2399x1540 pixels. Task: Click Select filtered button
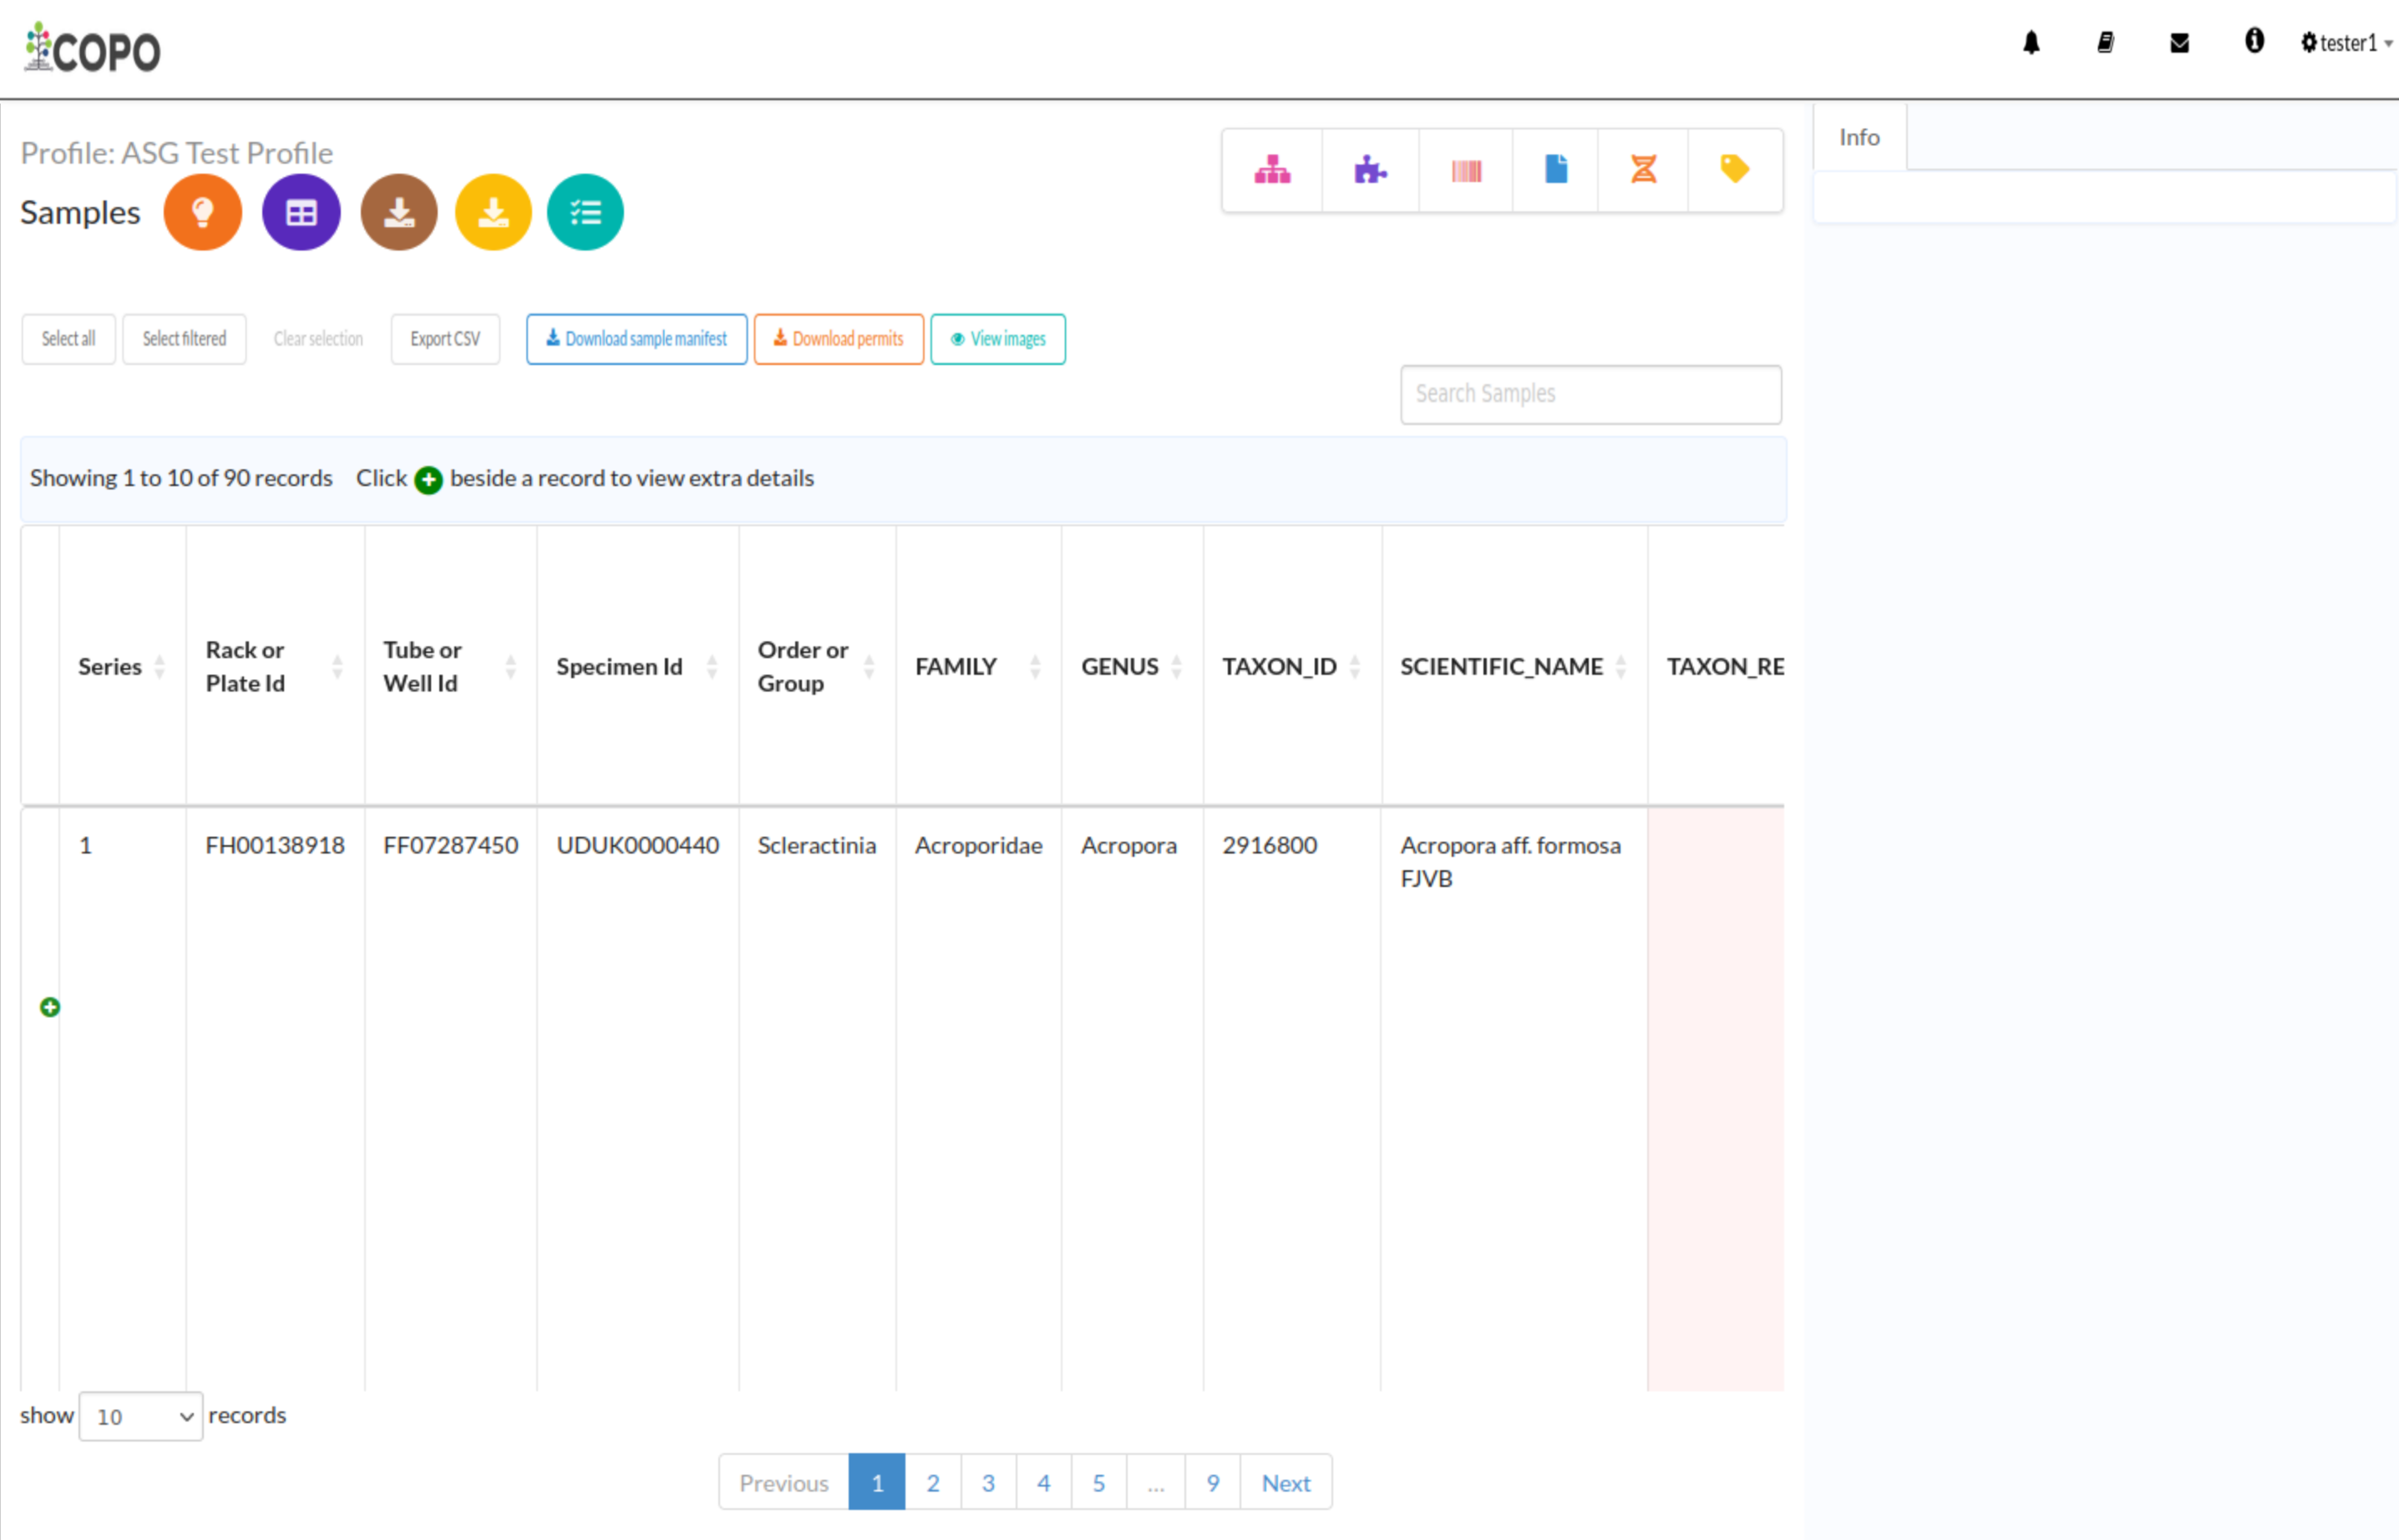[184, 339]
